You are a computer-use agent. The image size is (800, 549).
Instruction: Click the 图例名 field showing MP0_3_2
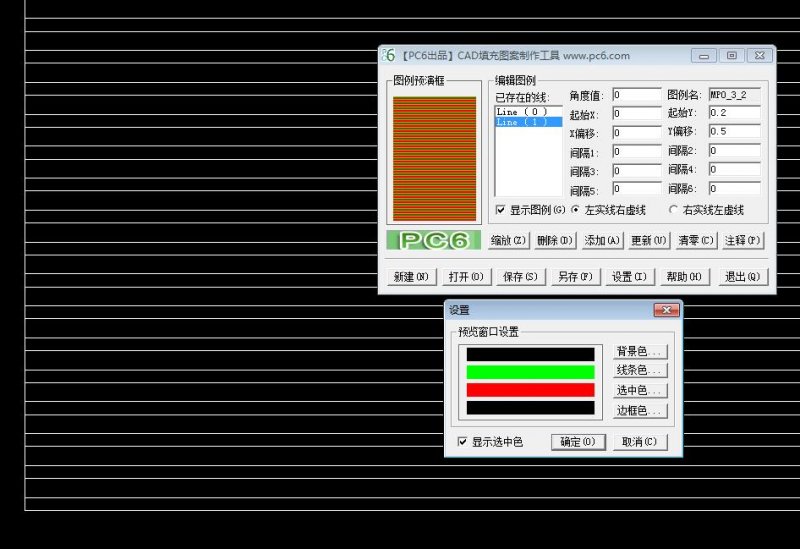click(x=735, y=95)
